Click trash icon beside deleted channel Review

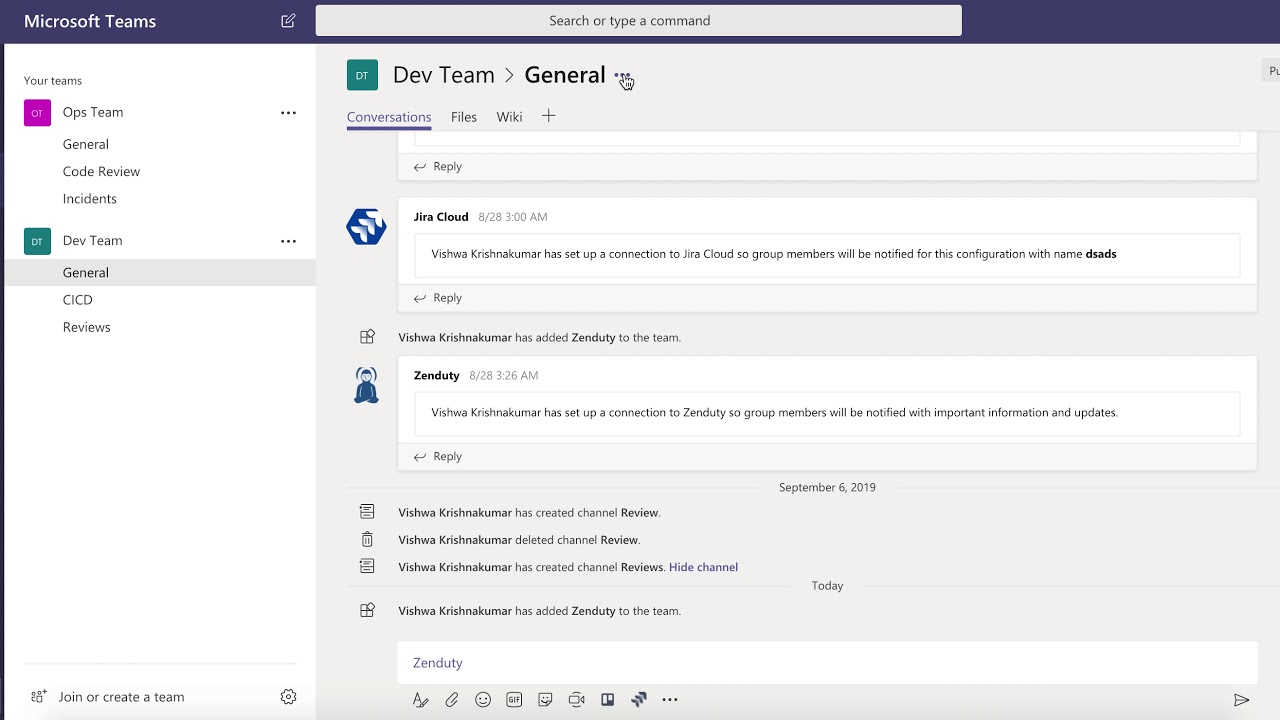click(x=367, y=540)
